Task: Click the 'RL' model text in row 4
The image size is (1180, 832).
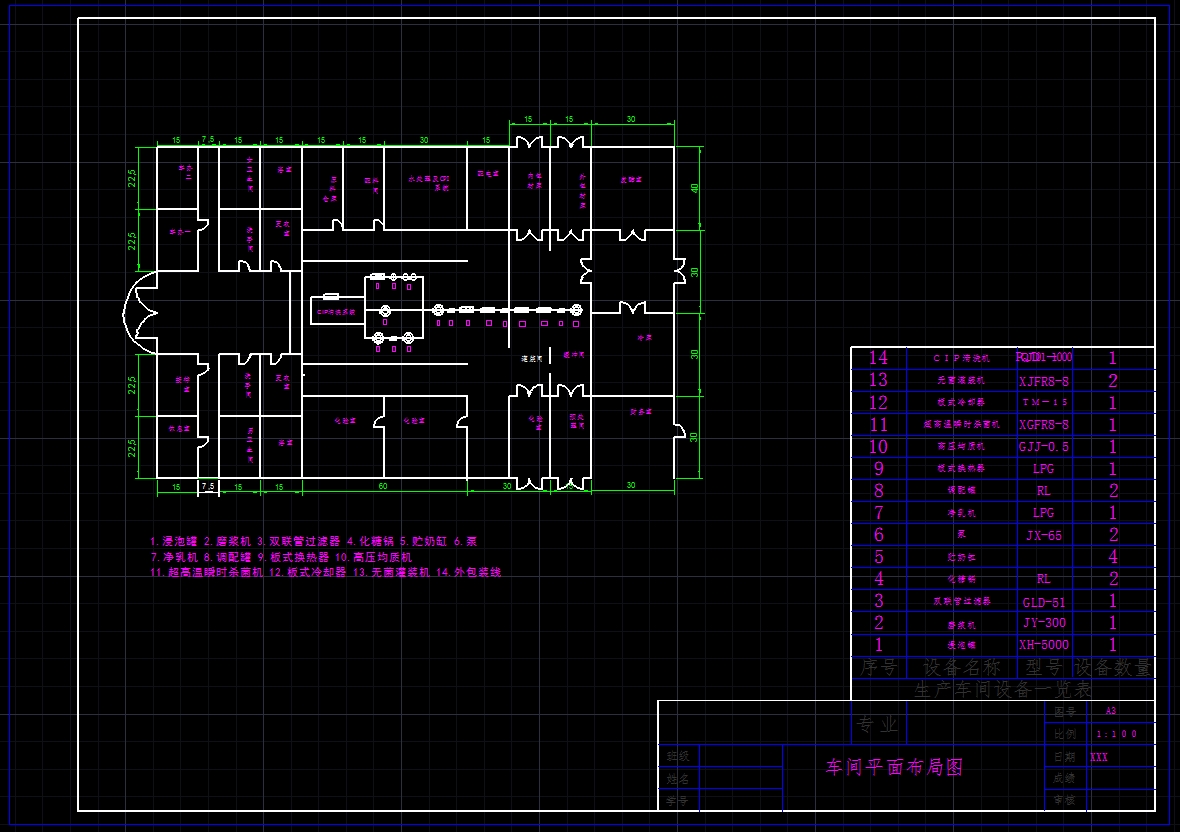Action: (1044, 579)
